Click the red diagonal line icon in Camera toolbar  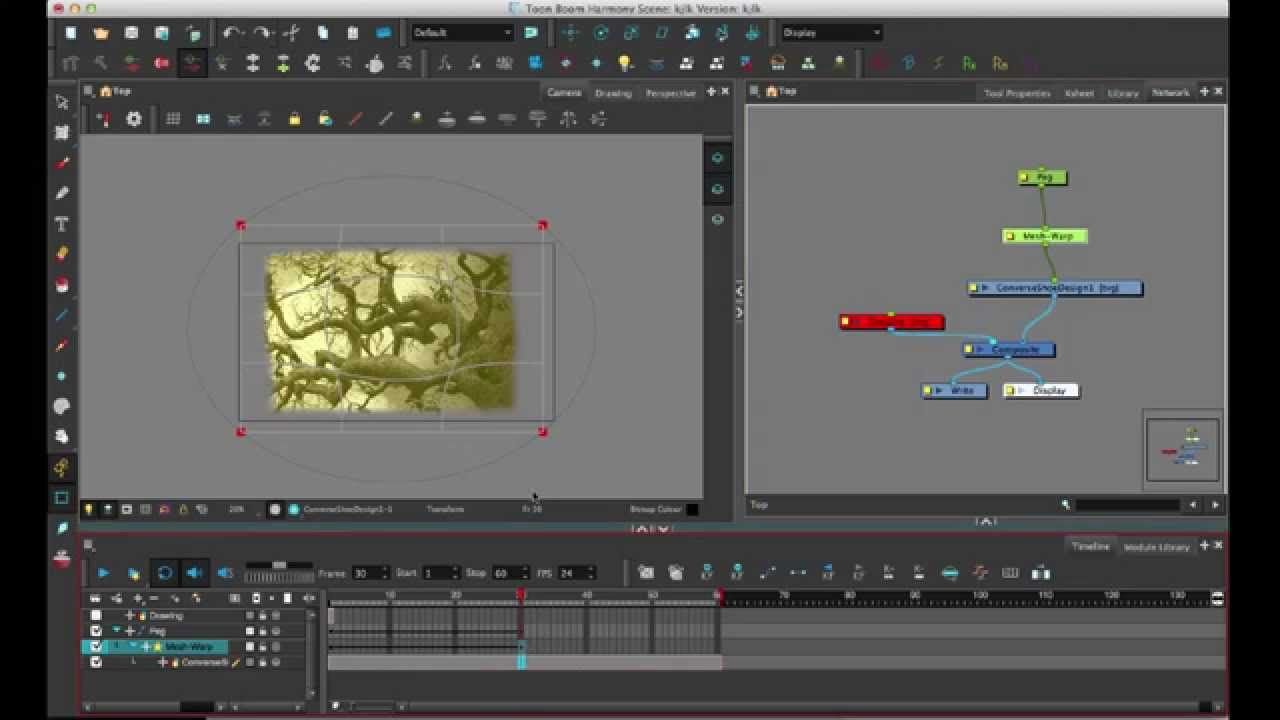(355, 119)
